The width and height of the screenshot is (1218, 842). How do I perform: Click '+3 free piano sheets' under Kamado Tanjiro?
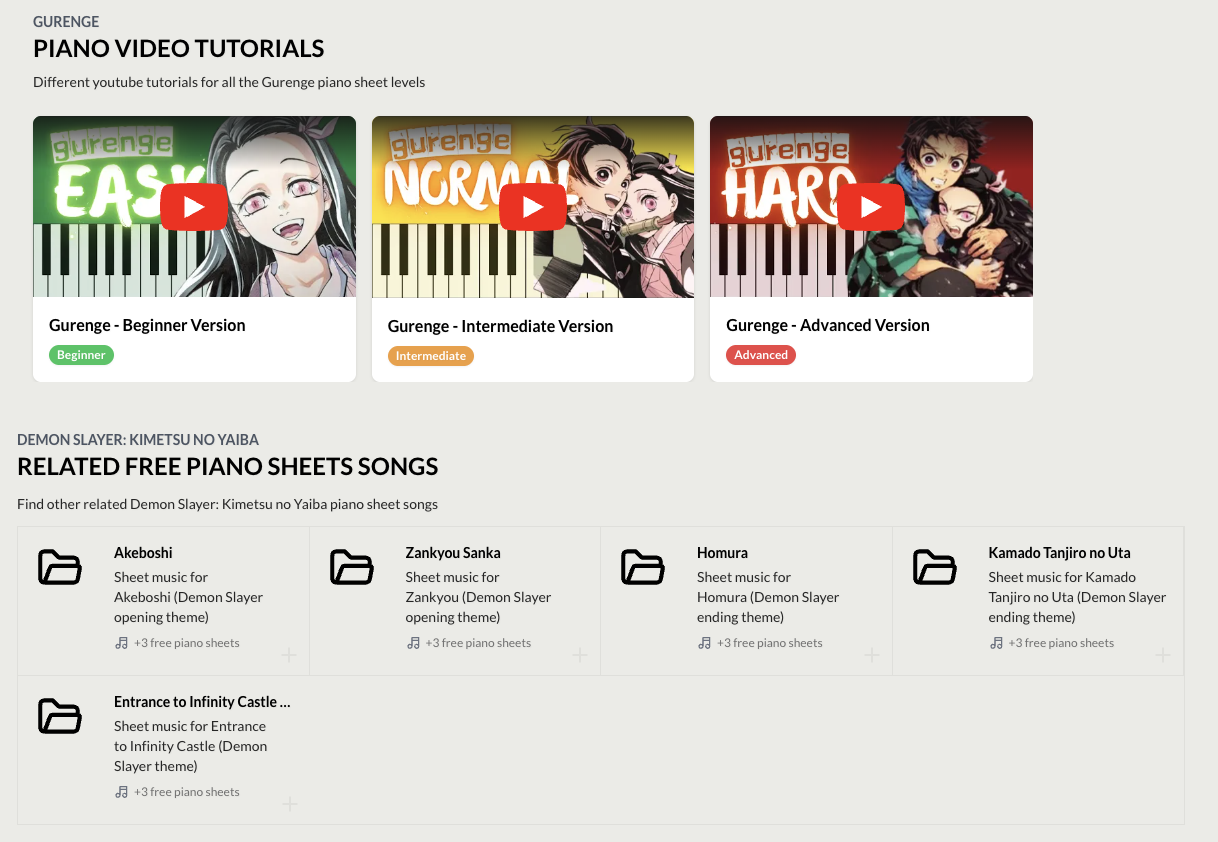pos(1061,643)
